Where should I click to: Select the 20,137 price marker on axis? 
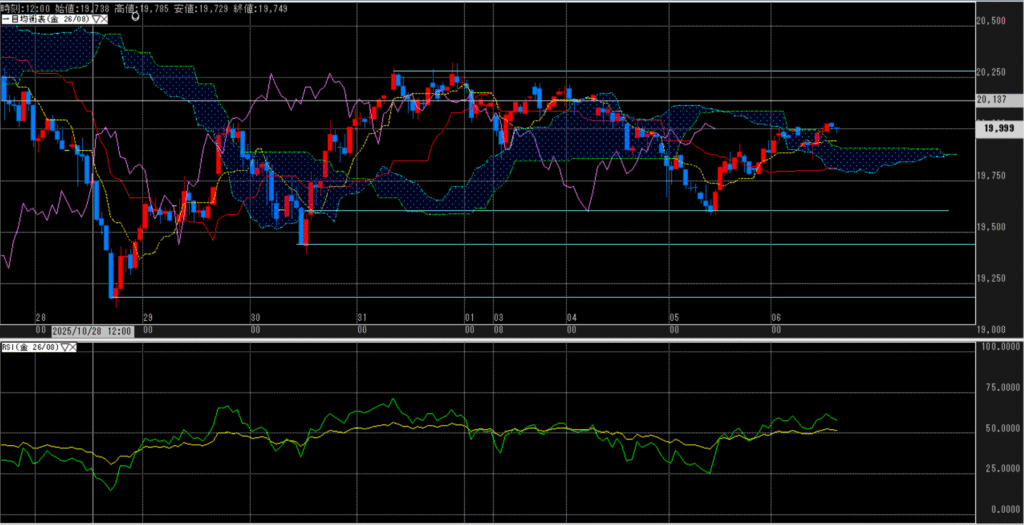(996, 100)
